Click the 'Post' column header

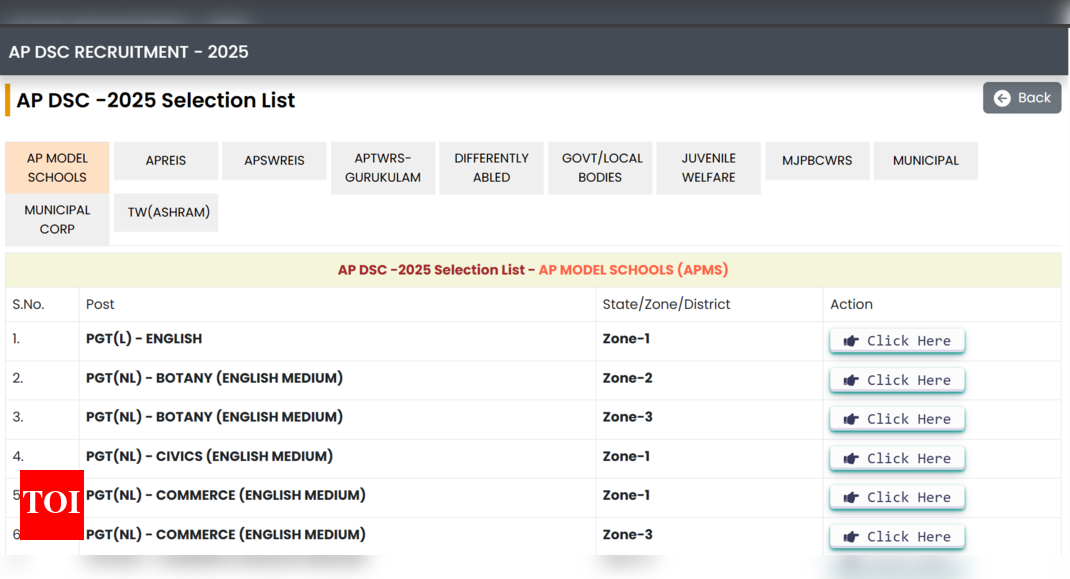pyautogui.click(x=100, y=305)
